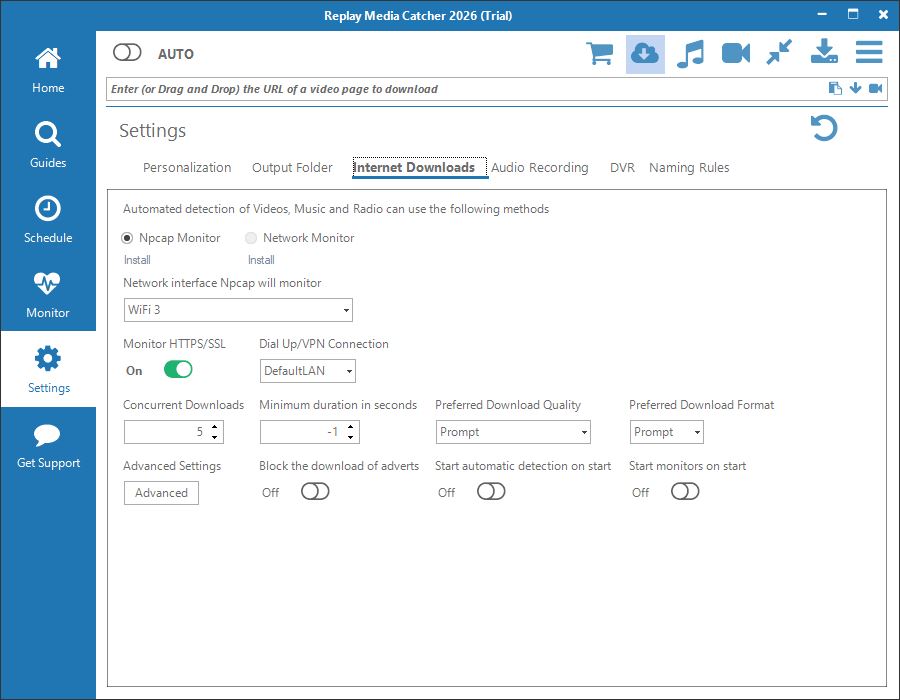This screenshot has width=900, height=700.
Task: Enable Block the download of adverts
Action: [315, 492]
